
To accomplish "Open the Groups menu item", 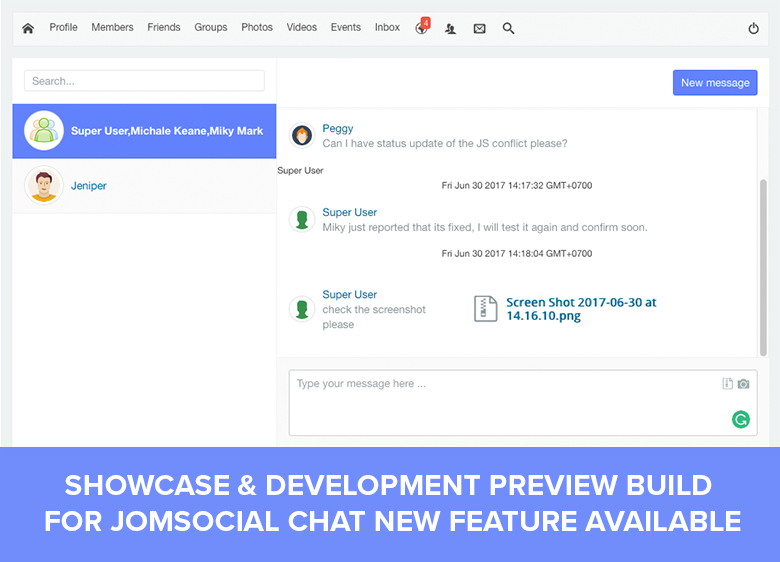I will (210, 27).
